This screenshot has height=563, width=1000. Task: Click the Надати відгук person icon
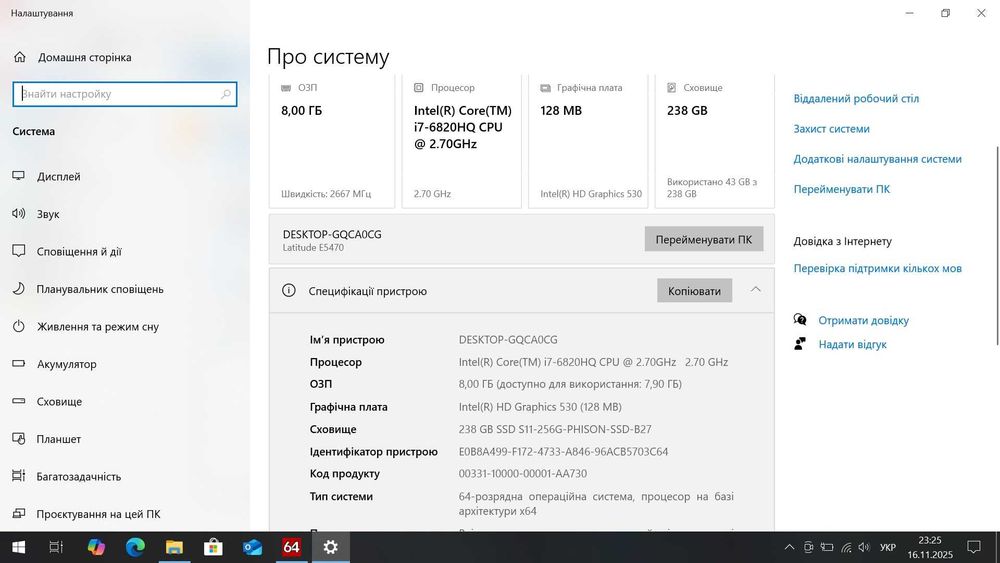coord(800,344)
